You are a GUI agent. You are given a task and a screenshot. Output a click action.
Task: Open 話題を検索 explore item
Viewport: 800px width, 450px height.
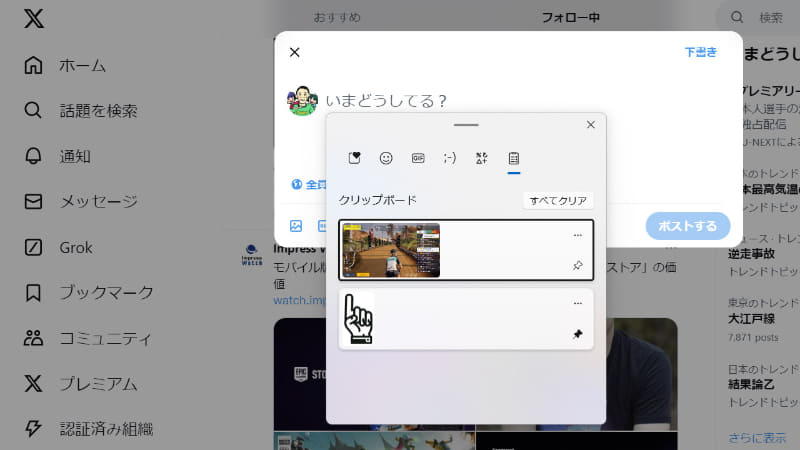point(81,111)
